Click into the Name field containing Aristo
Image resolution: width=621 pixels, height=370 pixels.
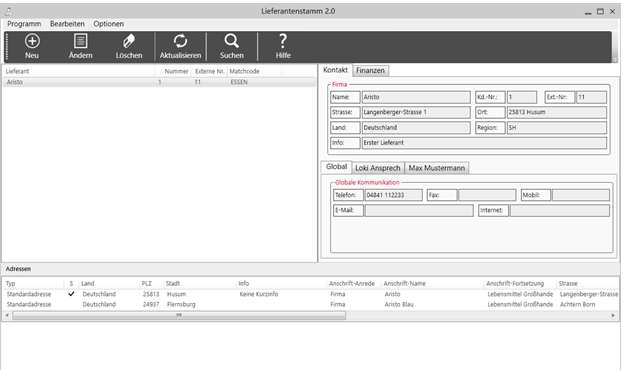416,97
